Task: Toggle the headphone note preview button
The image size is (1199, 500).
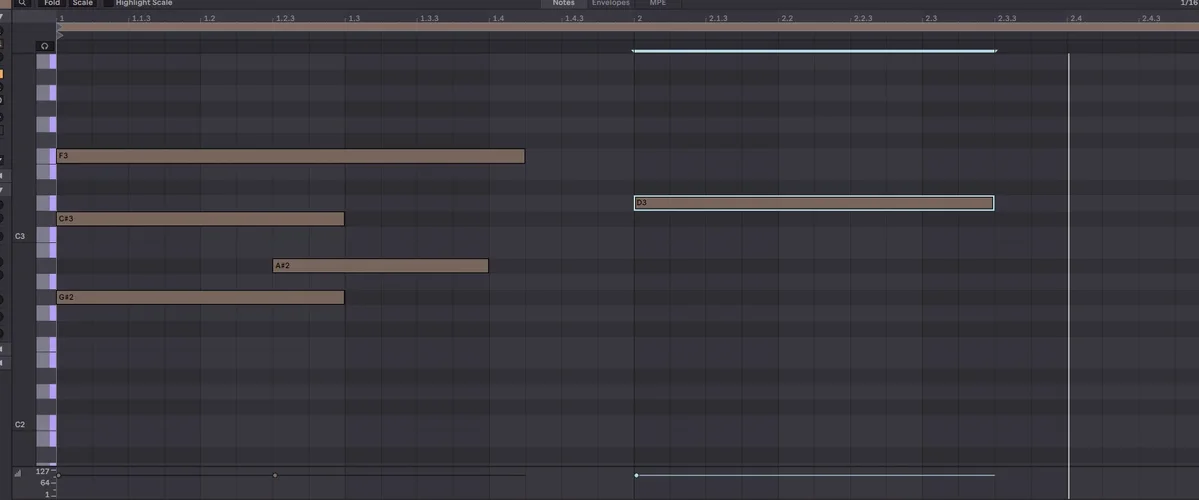Action: coord(44,46)
